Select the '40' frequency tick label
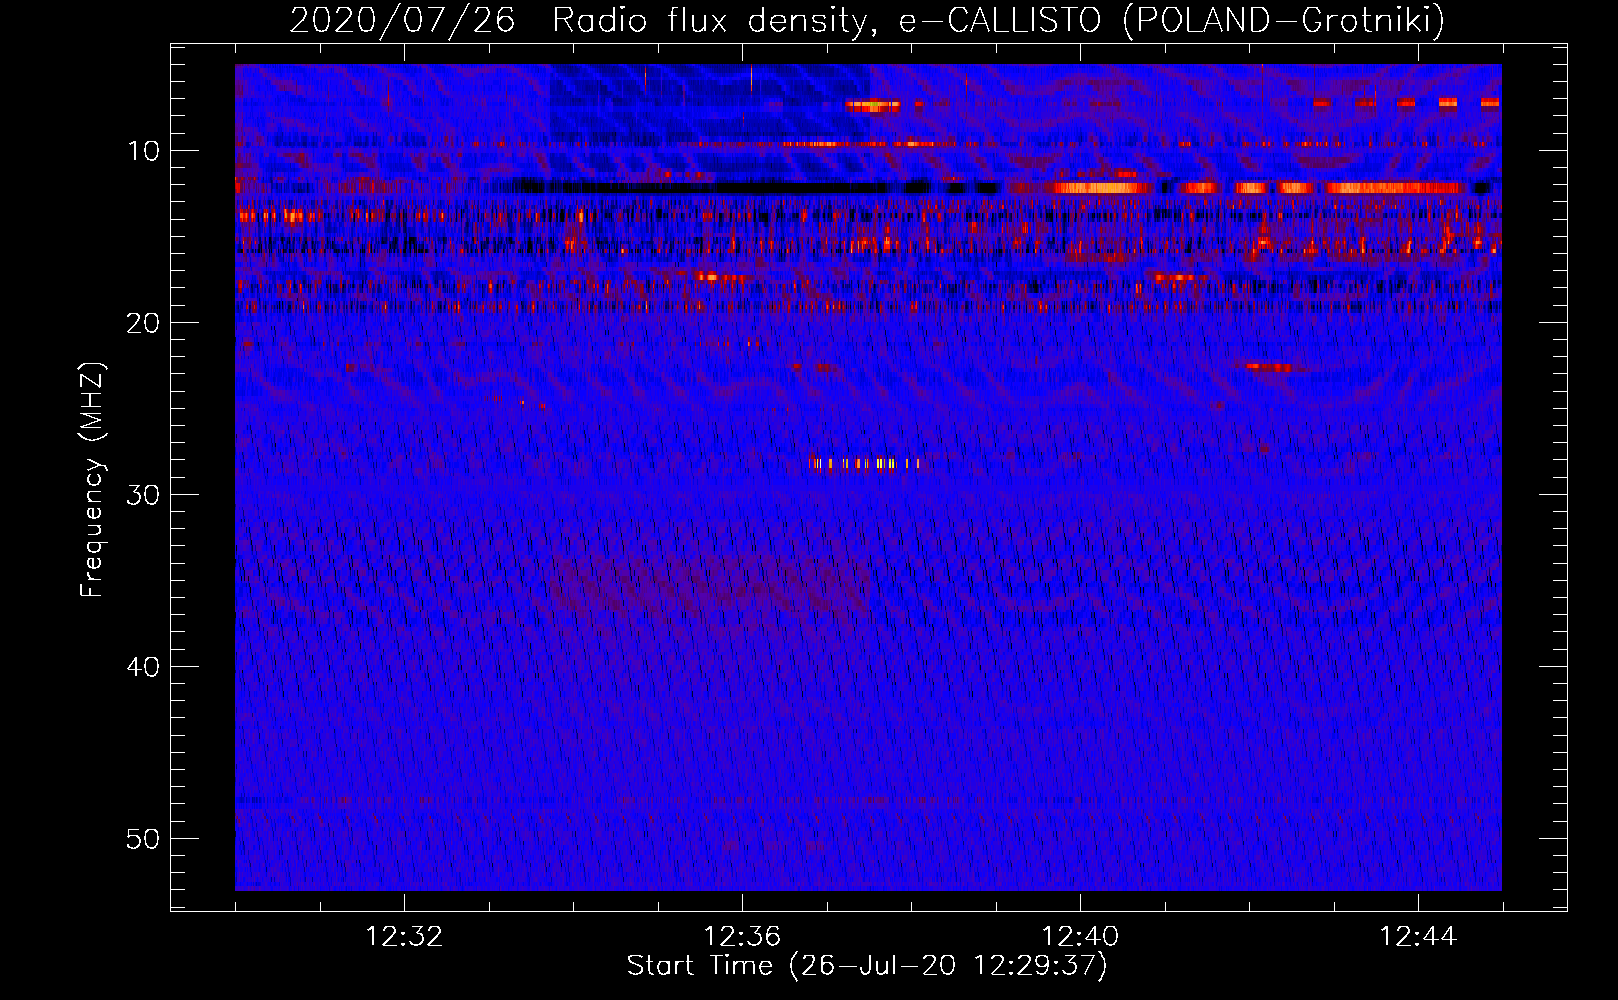This screenshot has width=1618, height=1000. (144, 667)
